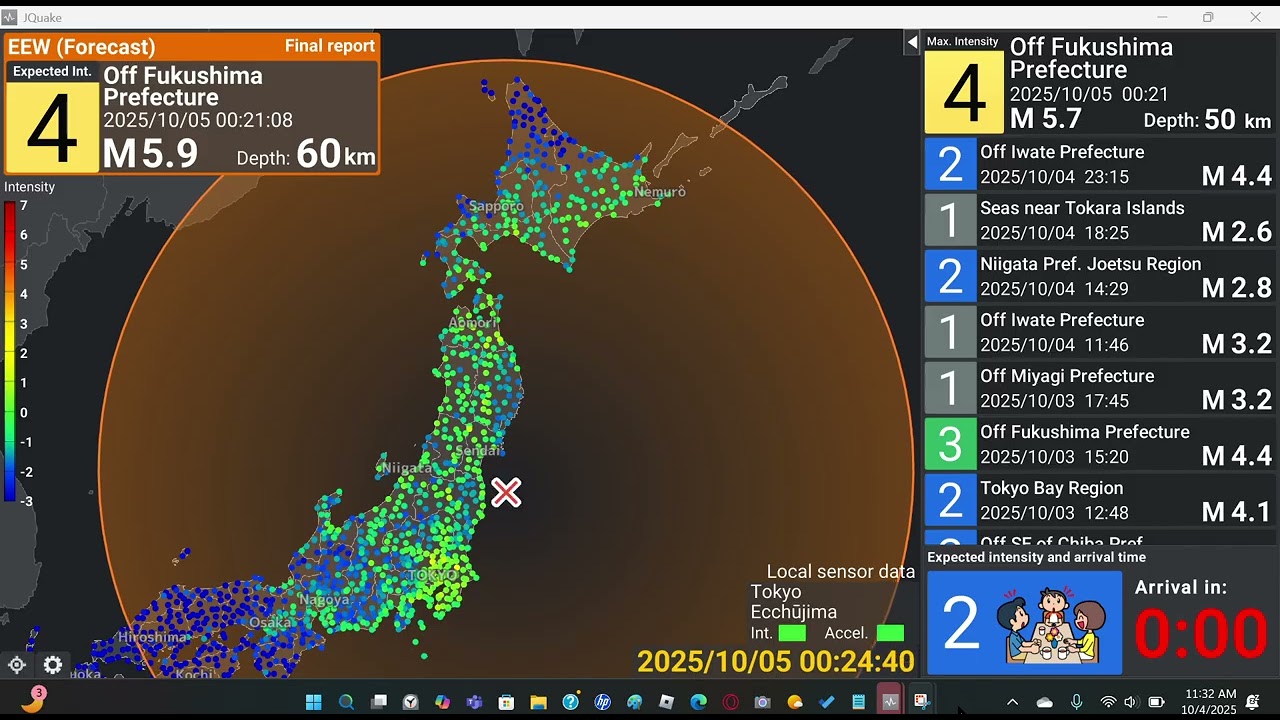Click the Osaka label on the map

[x=270, y=622]
